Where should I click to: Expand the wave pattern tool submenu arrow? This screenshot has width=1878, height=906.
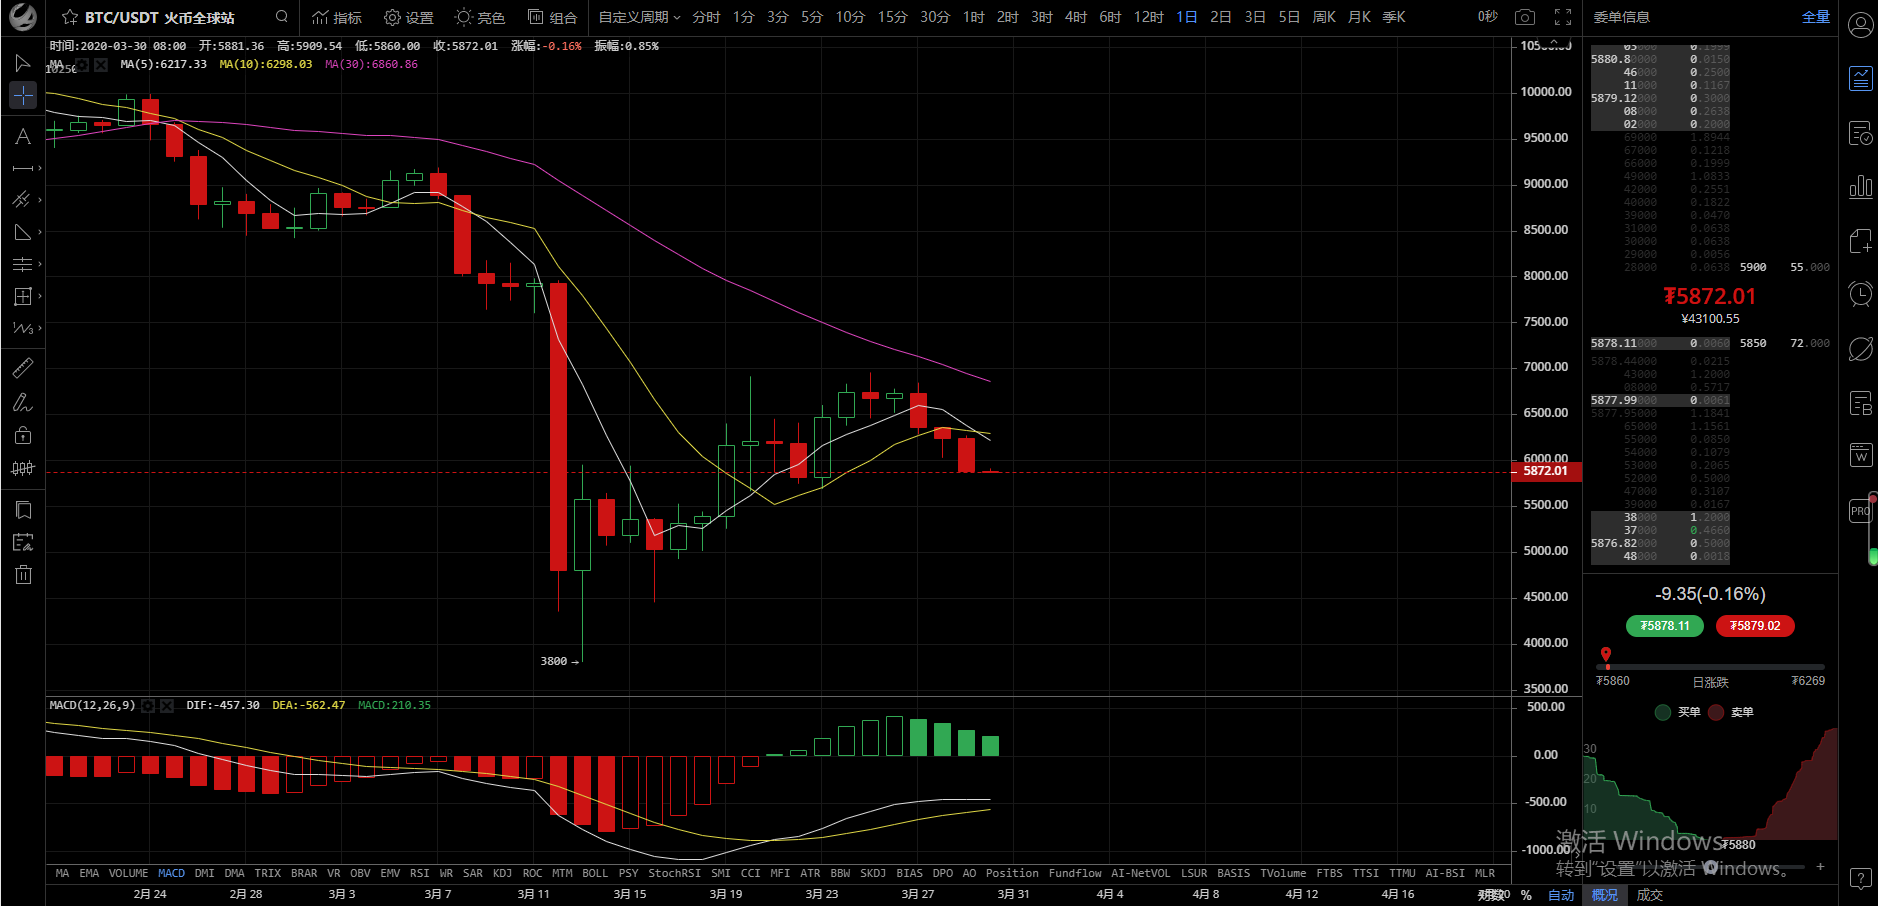40,328
